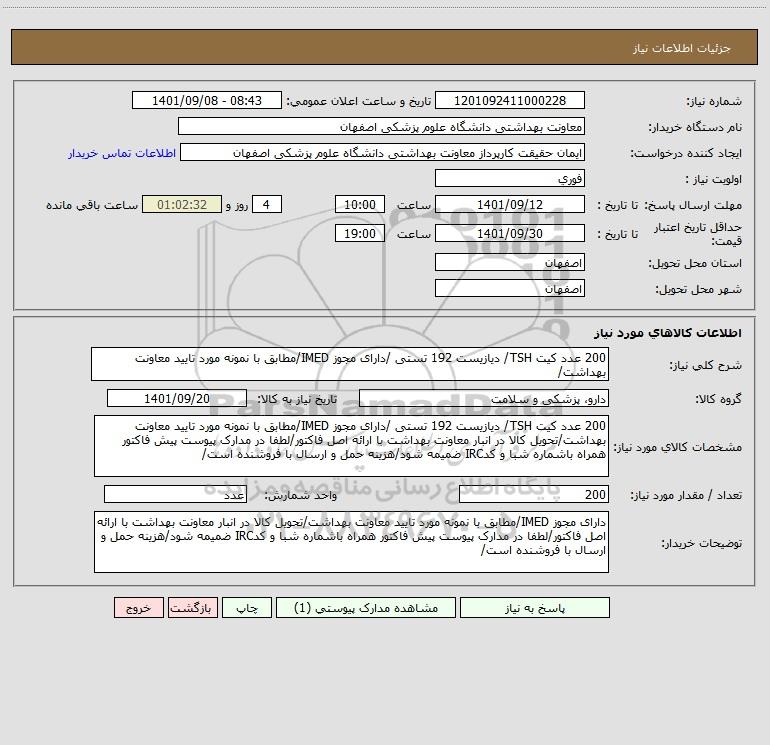Click the تاریخ و ساعت اعلان عمومی label

click(359, 101)
